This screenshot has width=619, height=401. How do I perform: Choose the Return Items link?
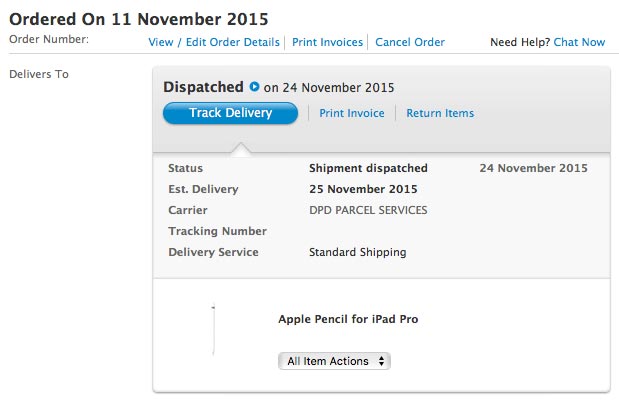tap(440, 113)
